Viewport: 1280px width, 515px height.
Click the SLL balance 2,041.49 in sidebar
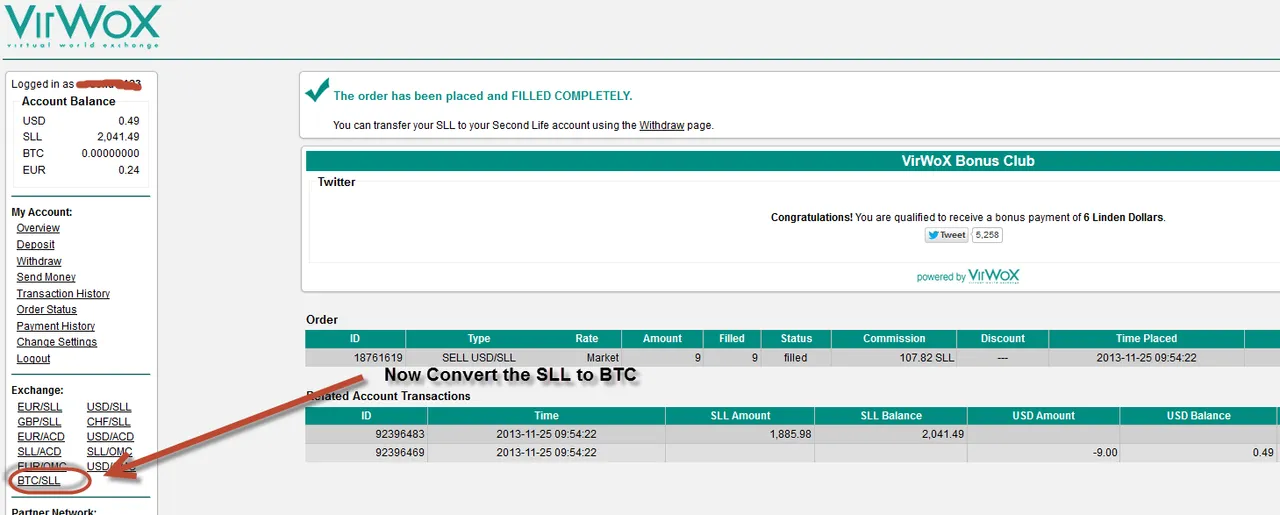pyautogui.click(x=118, y=137)
